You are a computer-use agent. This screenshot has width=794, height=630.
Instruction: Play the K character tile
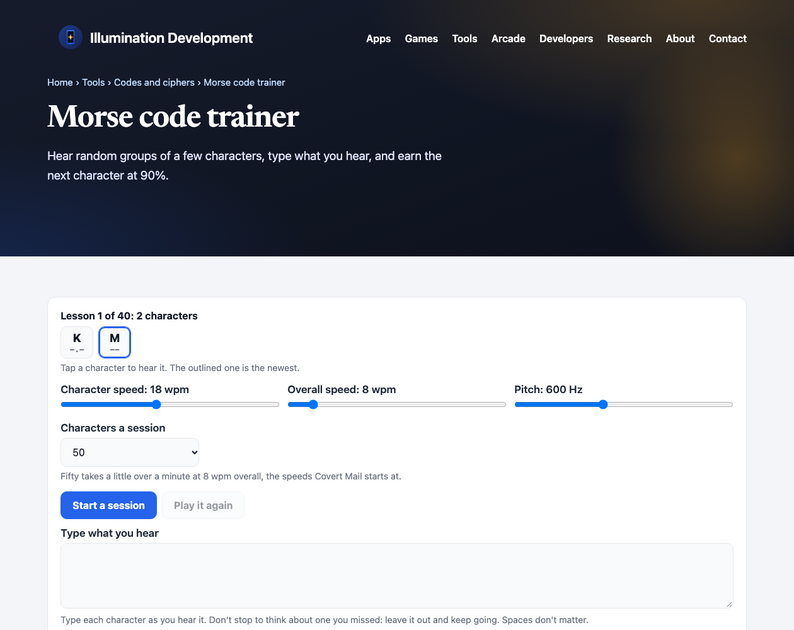77,342
